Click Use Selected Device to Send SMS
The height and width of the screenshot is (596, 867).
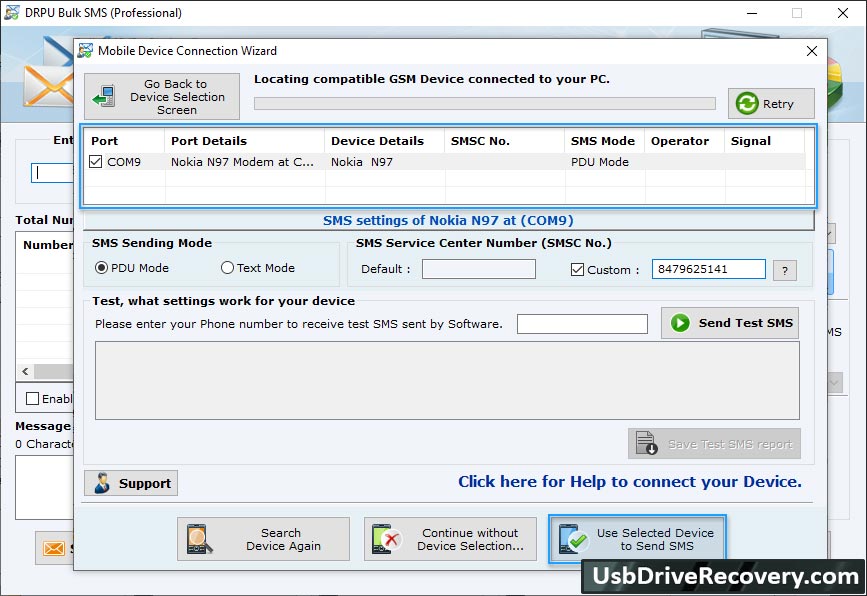[637, 539]
